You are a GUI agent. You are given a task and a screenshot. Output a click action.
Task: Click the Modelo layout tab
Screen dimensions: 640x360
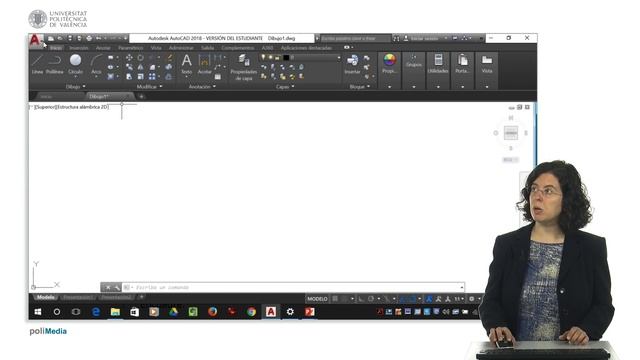point(45,297)
